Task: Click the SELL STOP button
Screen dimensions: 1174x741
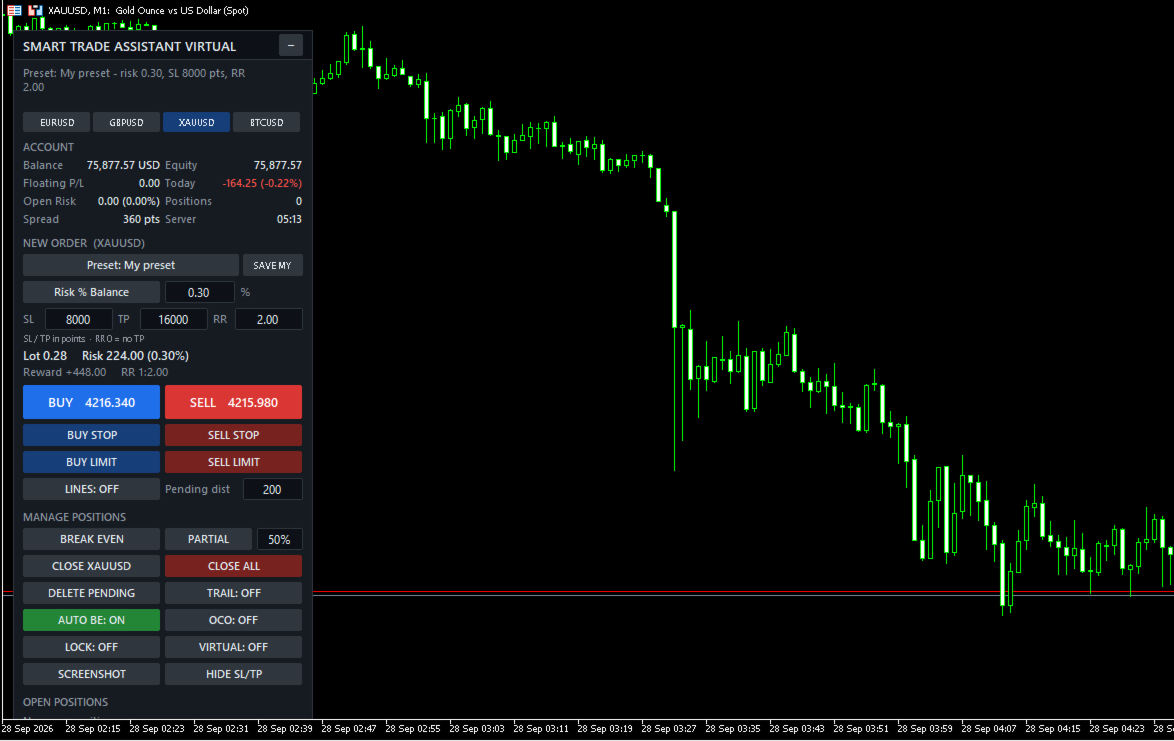Action: coord(234,435)
